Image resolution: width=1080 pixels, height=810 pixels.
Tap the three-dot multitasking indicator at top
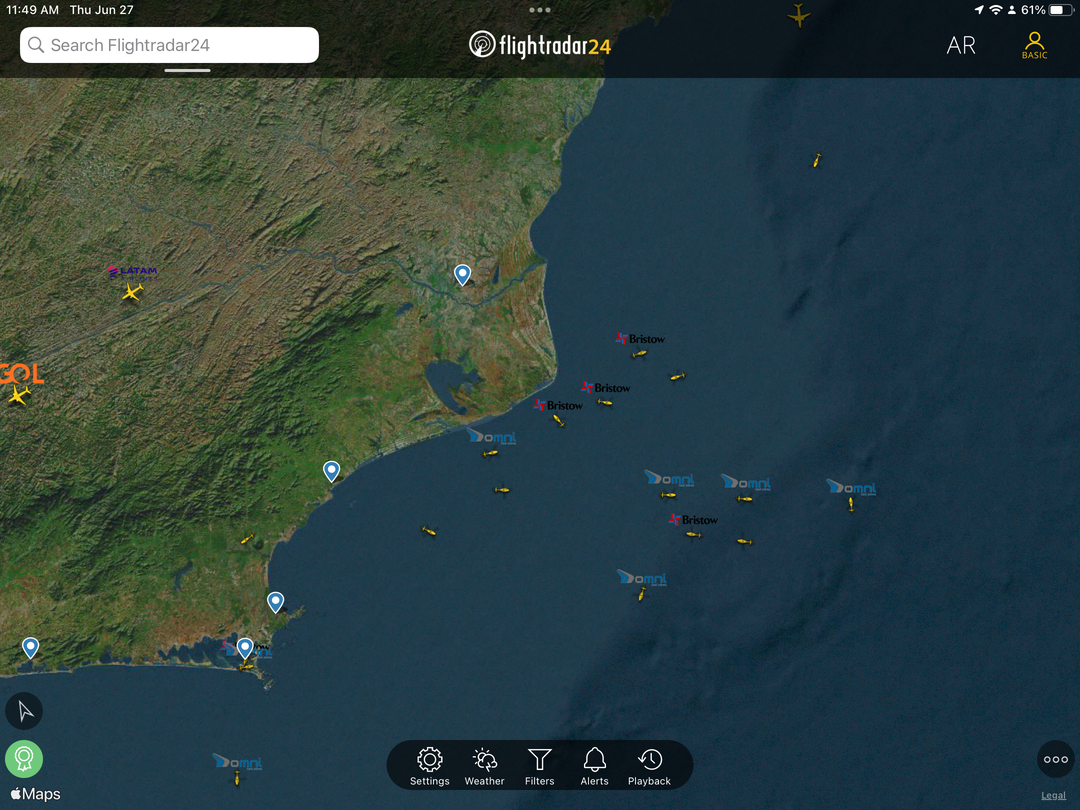pos(539,10)
